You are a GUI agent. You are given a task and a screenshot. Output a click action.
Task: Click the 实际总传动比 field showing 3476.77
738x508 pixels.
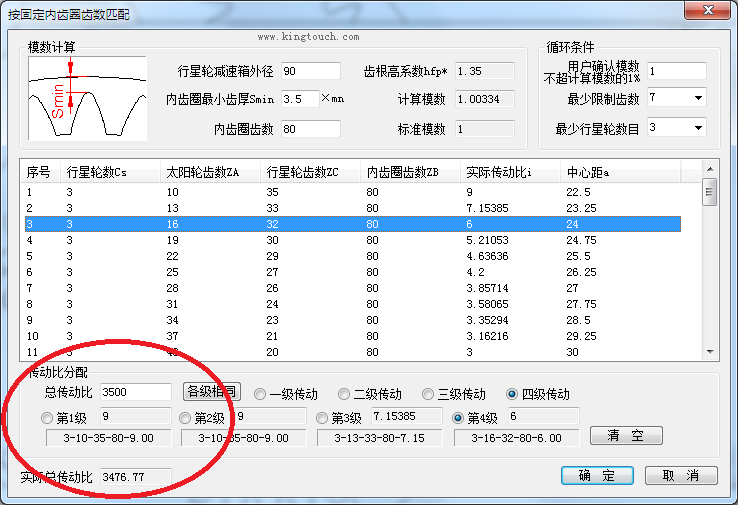click(136, 477)
